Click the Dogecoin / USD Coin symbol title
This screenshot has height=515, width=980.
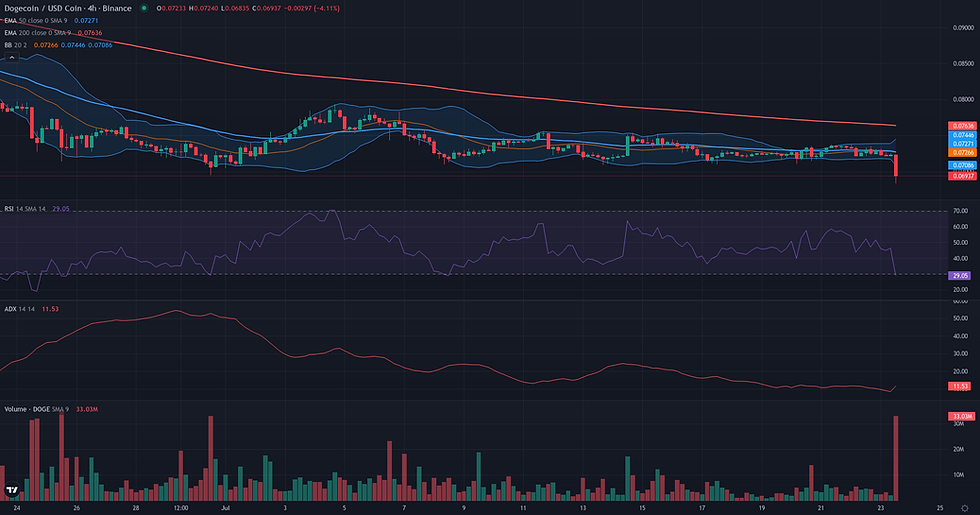coord(68,8)
